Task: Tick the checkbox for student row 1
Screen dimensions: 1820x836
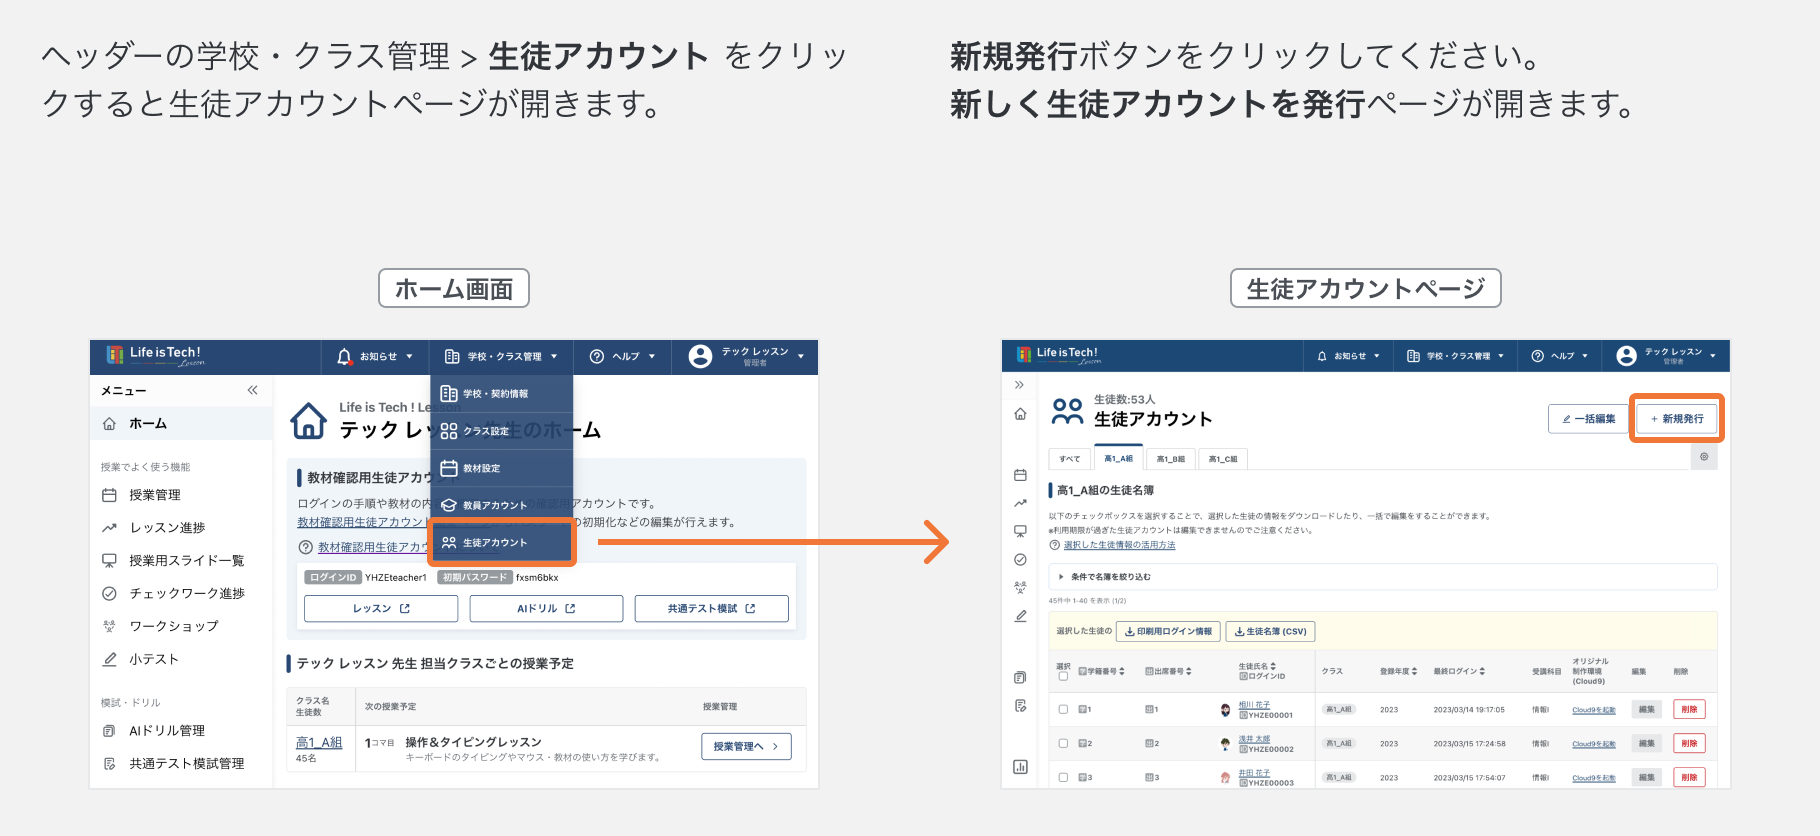Action: tap(1063, 710)
